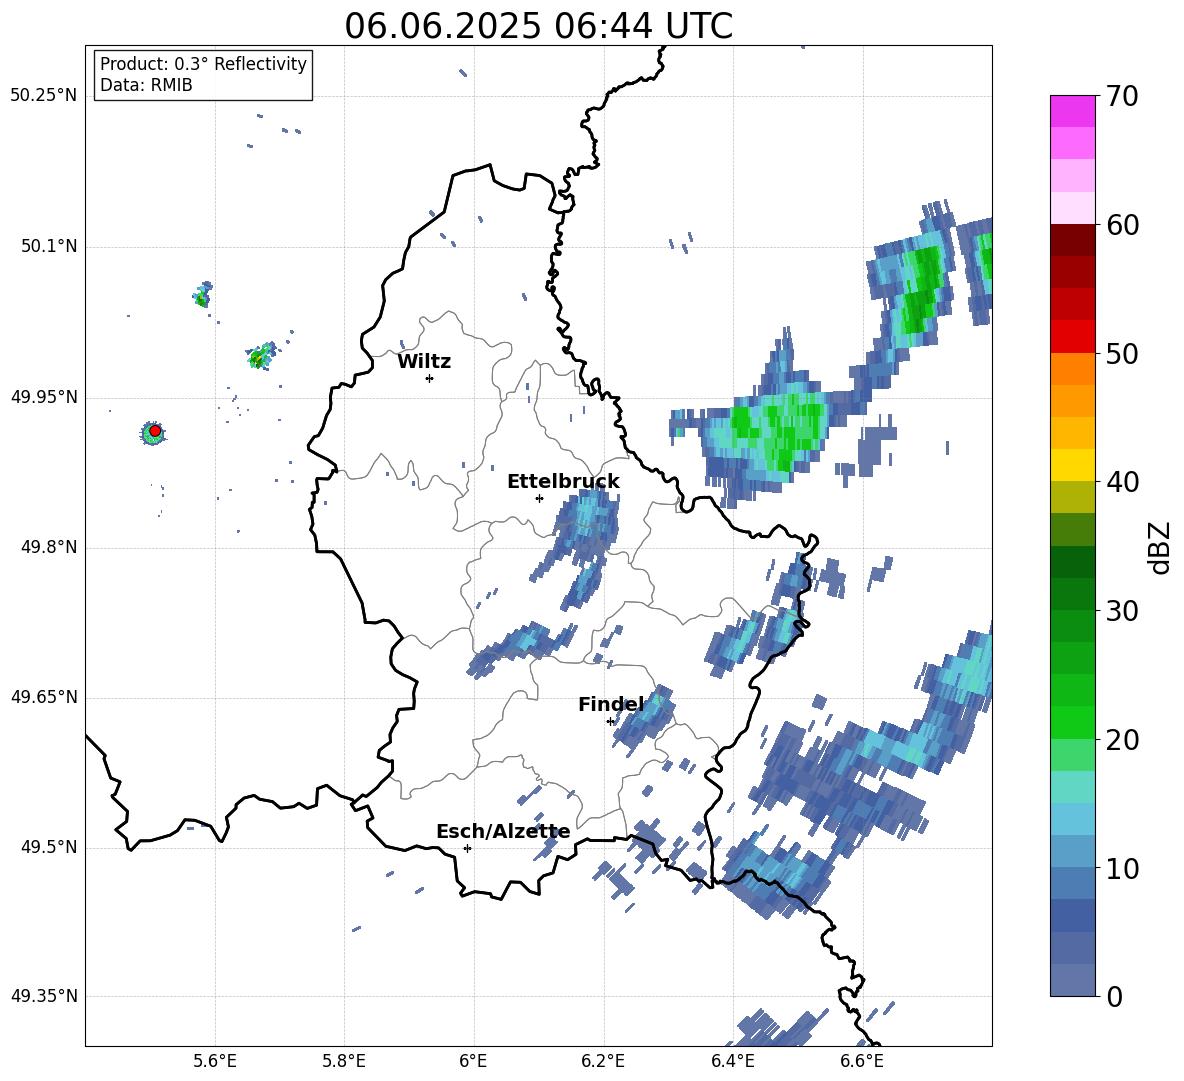Click the 'Product: 0.3° Reflectivity' text
This screenshot has width=1184, height=1081.
[203, 64]
